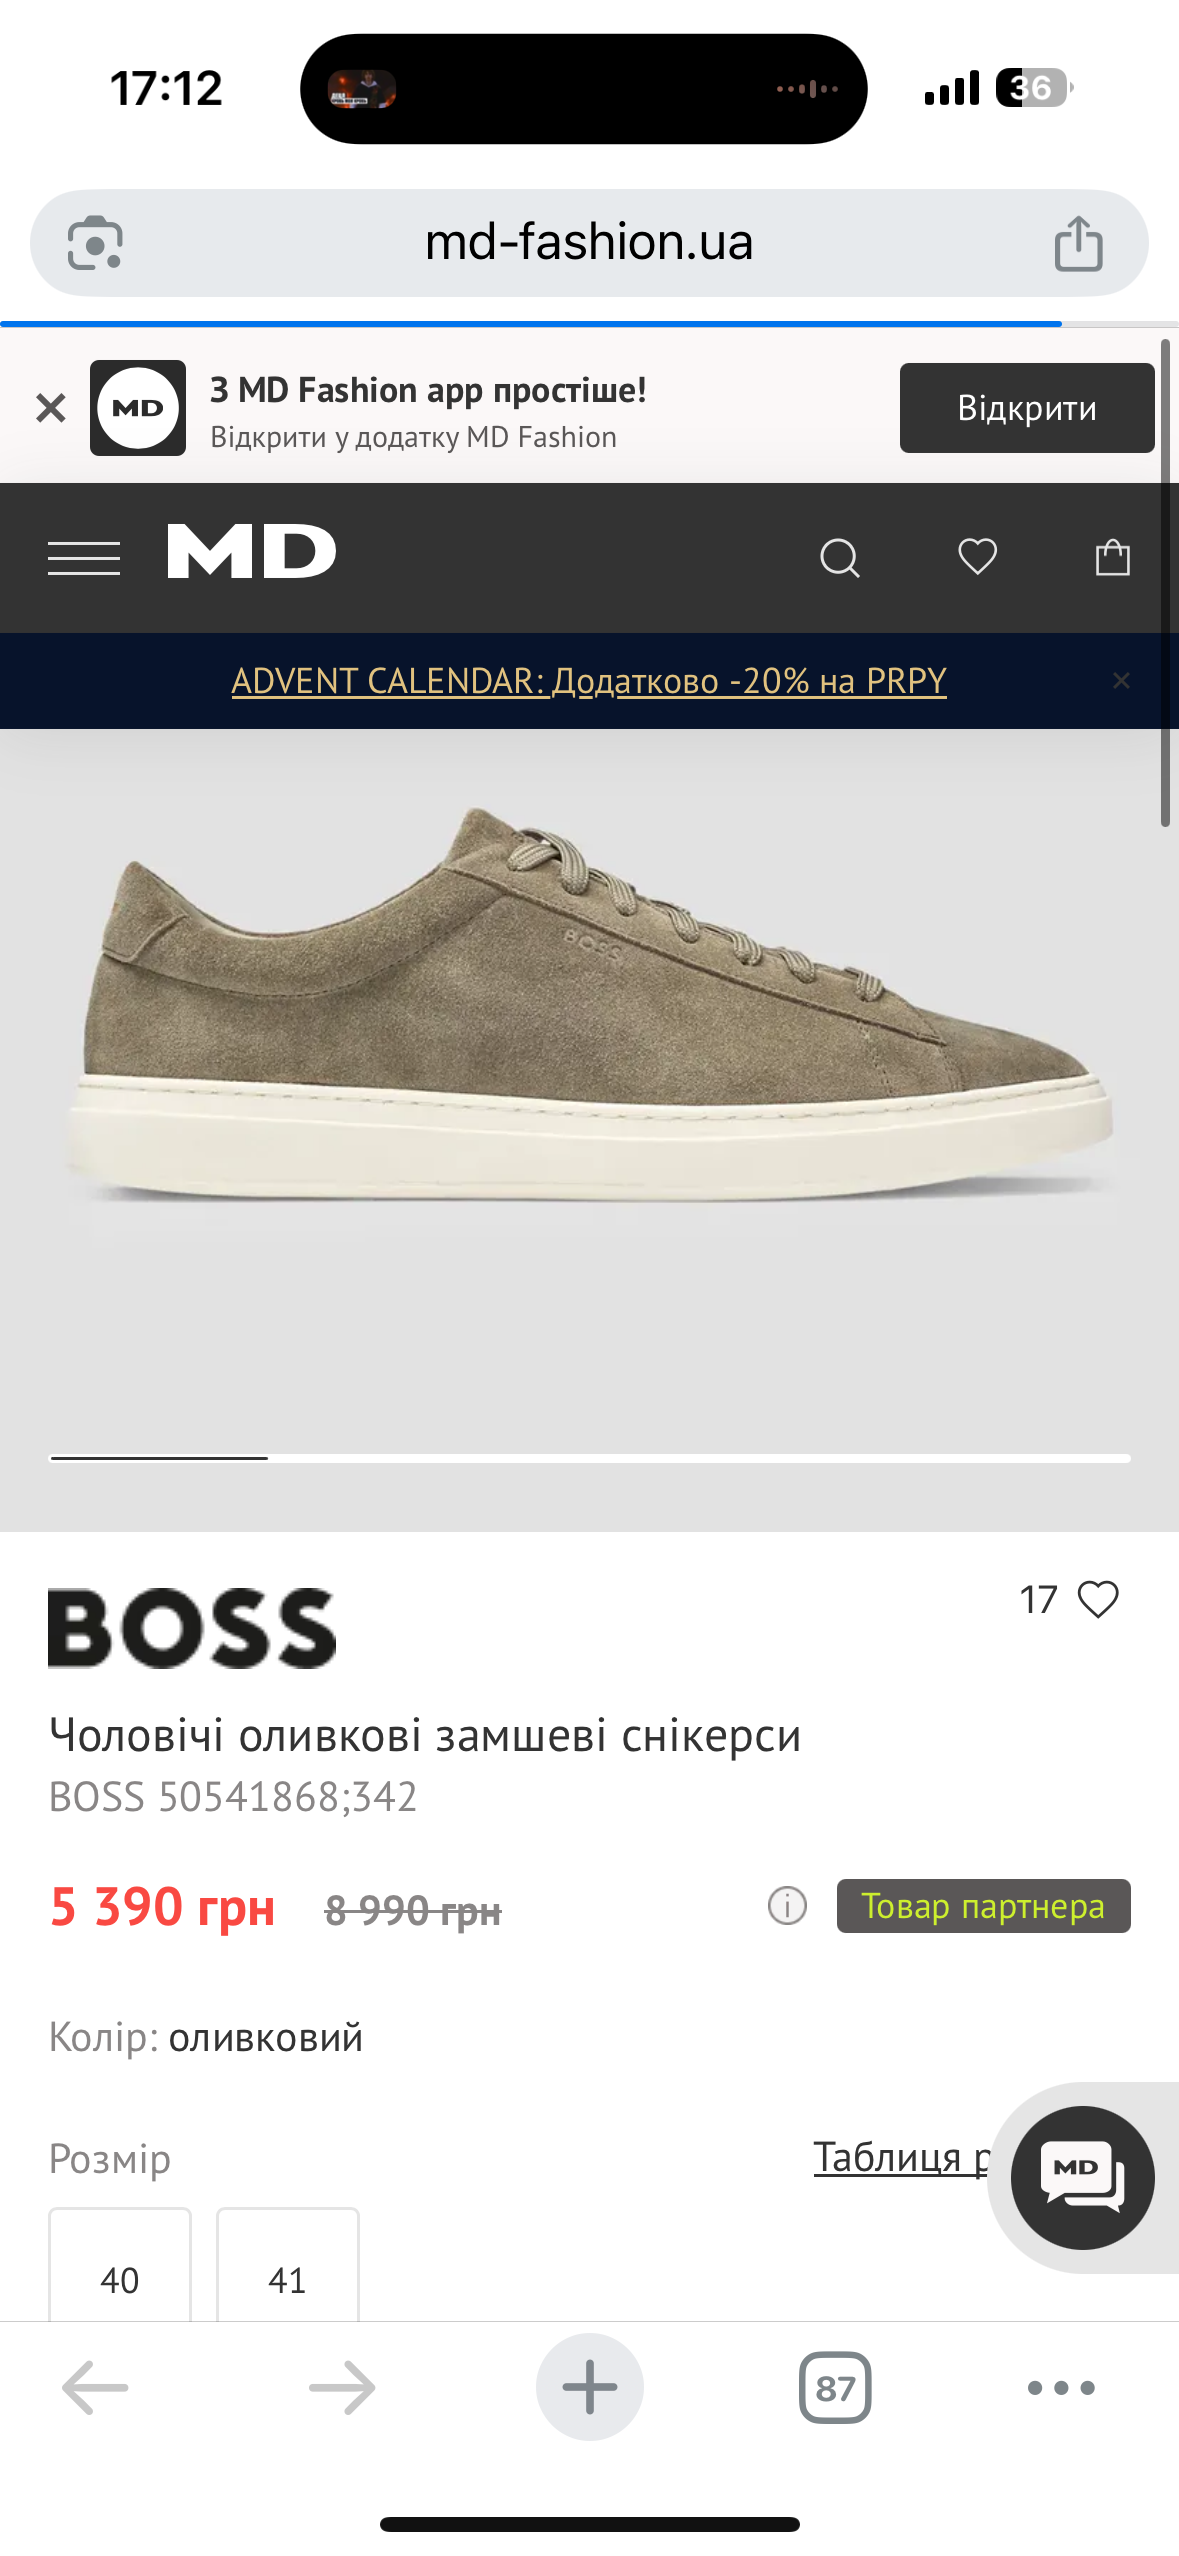Open a new tab with plus button
The image size is (1179, 2556).
[590, 2387]
